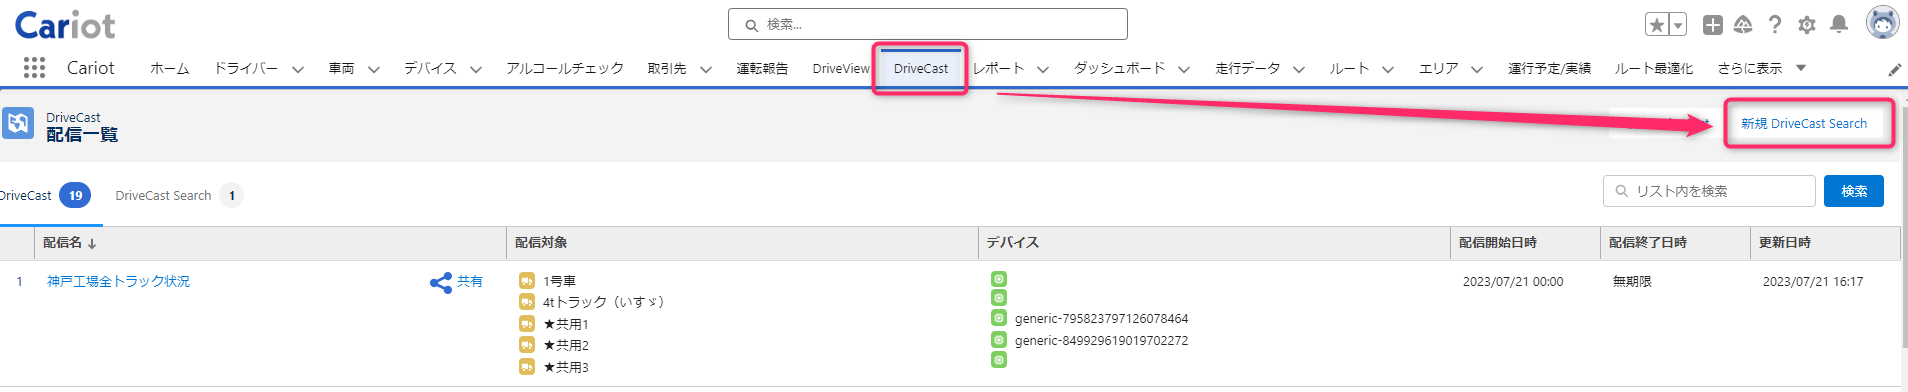
Task: Select the DriveCast nav tab
Action: point(921,68)
